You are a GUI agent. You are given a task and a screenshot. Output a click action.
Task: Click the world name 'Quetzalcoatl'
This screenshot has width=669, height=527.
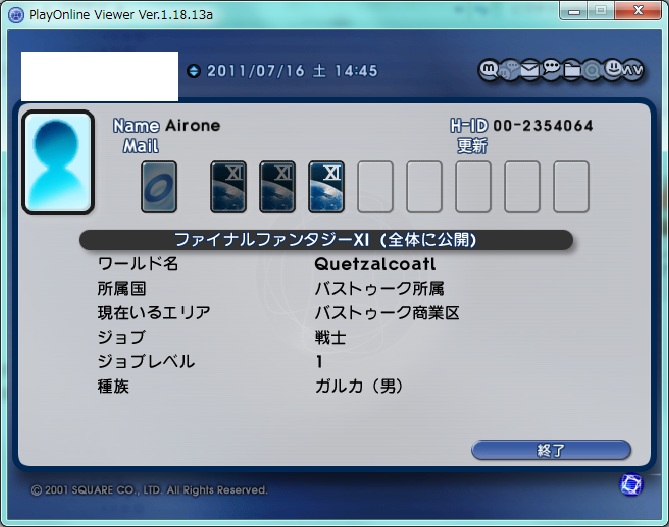375,264
